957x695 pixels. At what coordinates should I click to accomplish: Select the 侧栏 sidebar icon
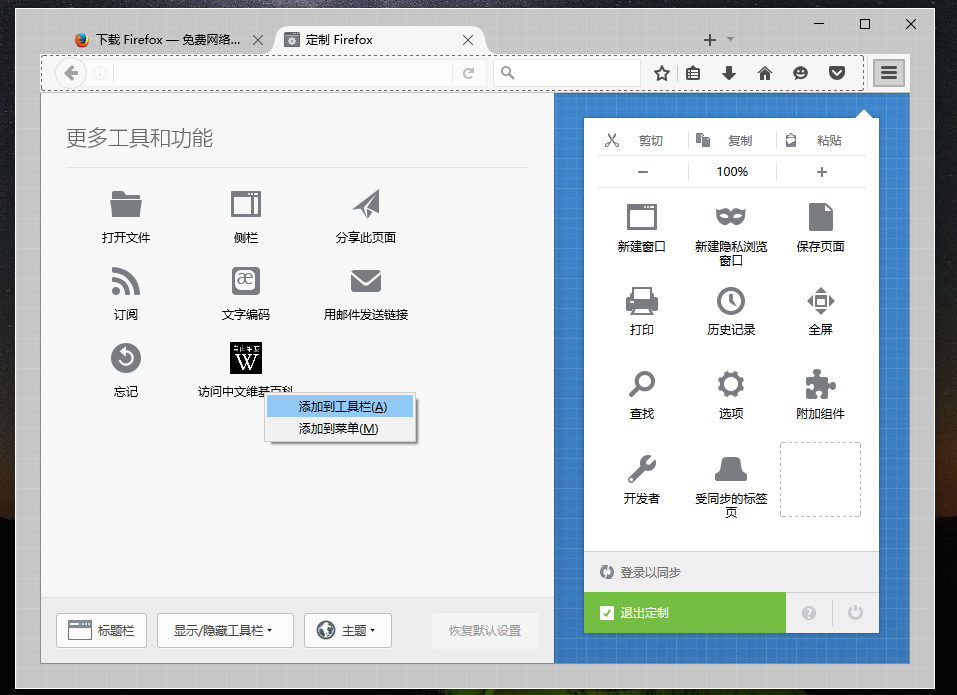245,204
